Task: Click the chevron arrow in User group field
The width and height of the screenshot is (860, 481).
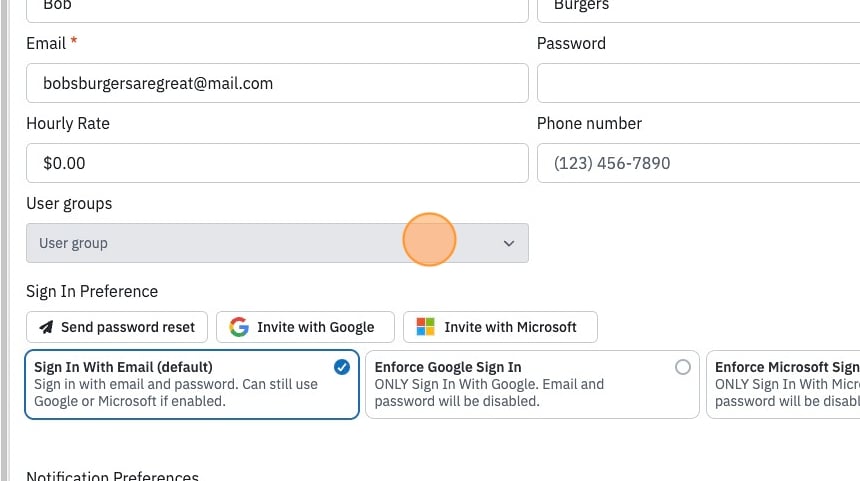Action: [509, 244]
